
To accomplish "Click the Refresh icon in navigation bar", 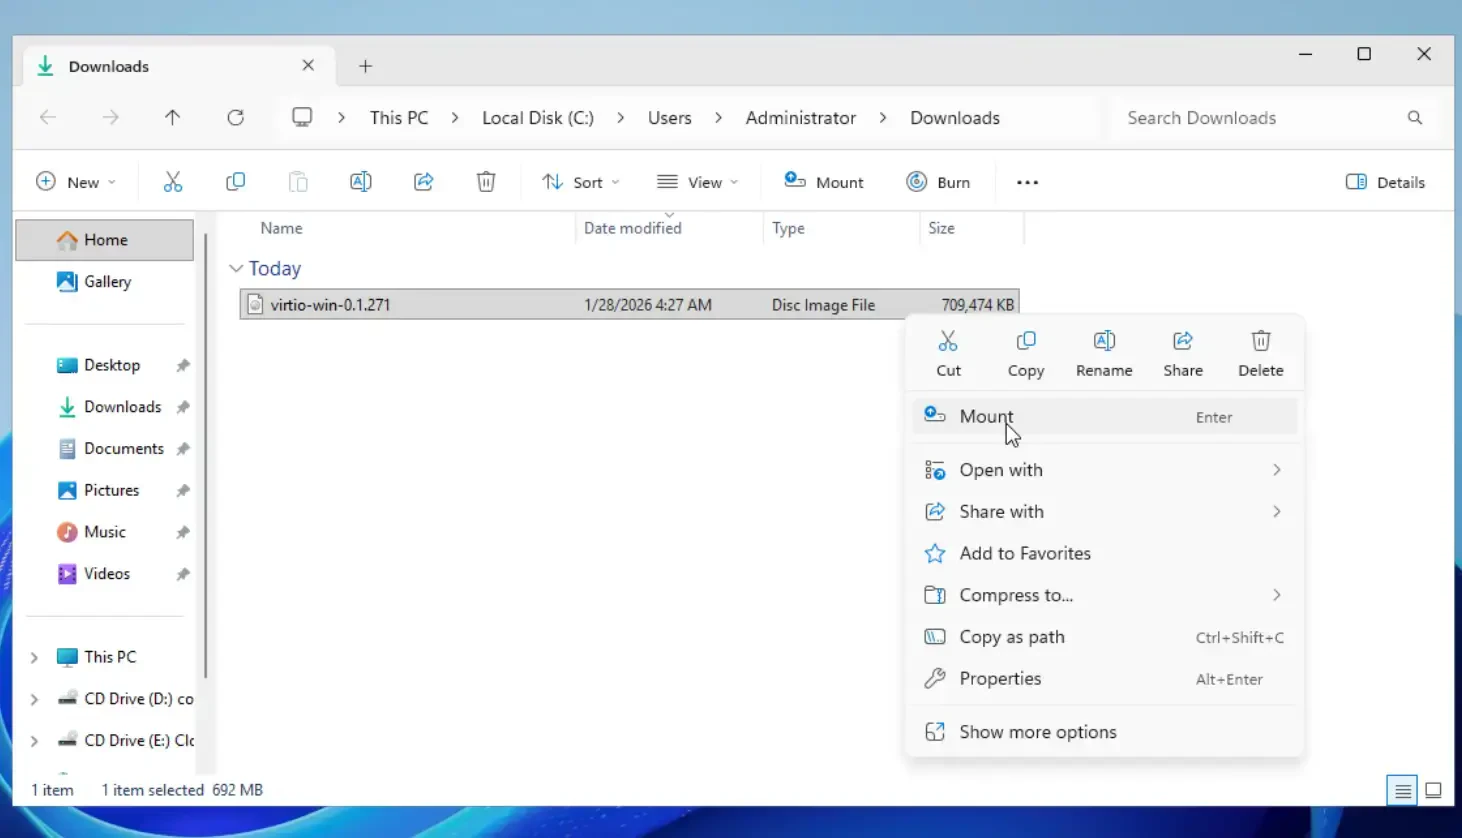I will click(236, 118).
